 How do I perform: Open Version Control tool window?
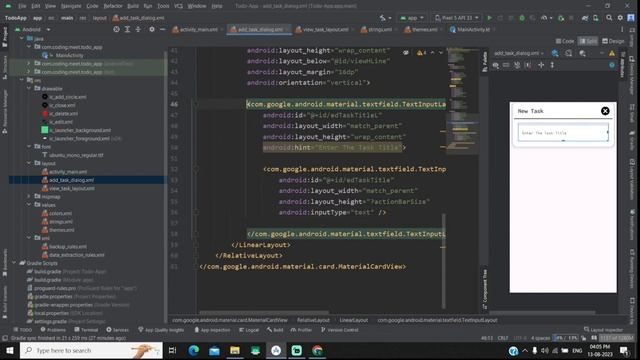[x=340, y=329]
